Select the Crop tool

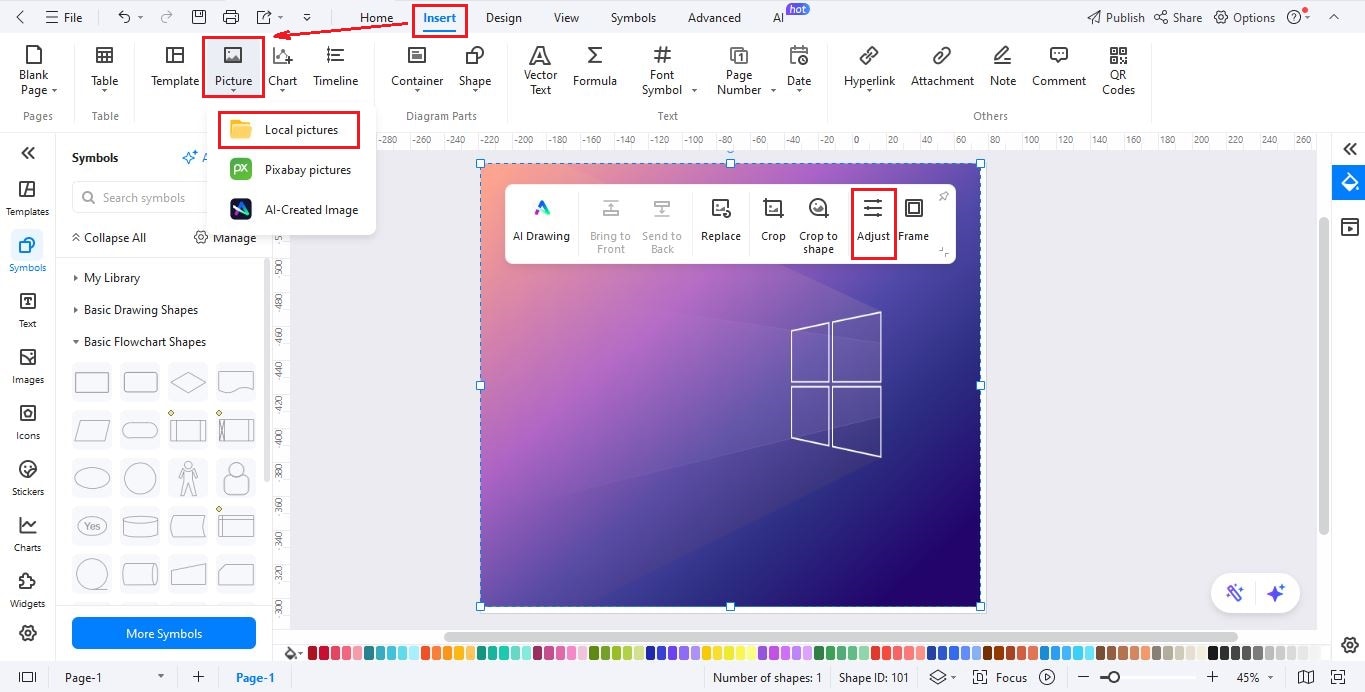(x=773, y=221)
